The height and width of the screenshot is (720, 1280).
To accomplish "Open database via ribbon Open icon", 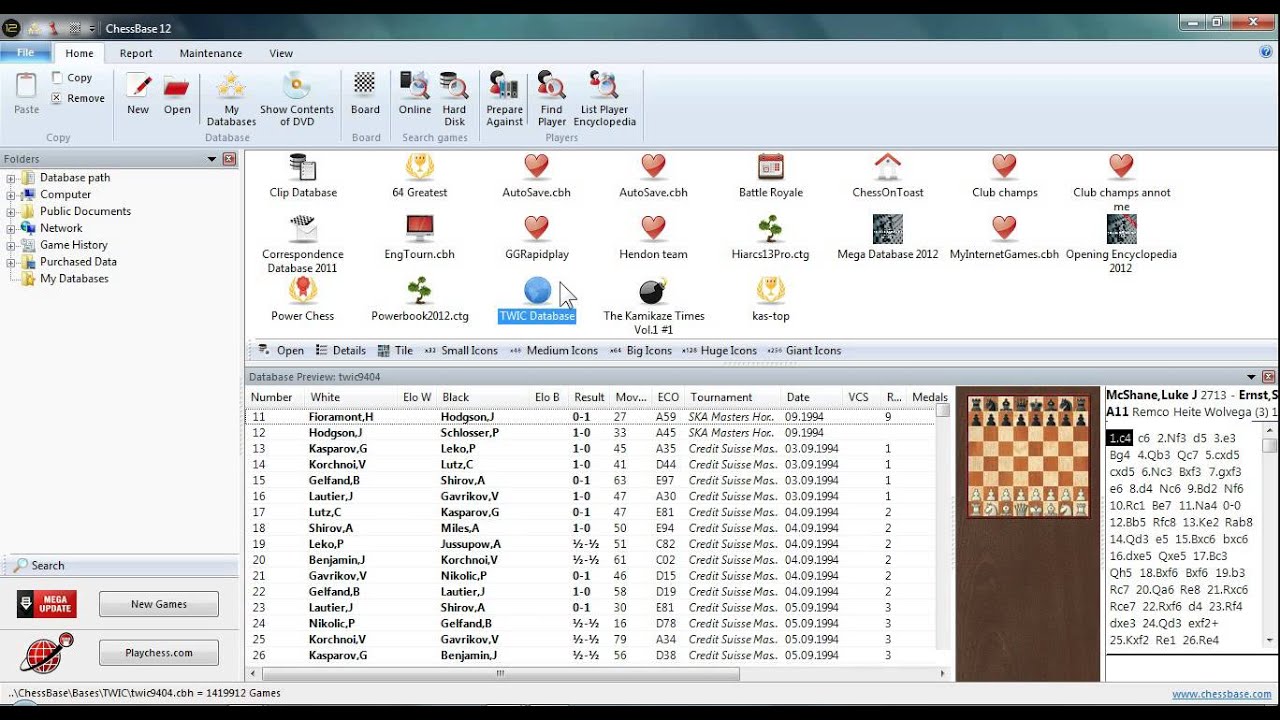I will pyautogui.click(x=177, y=93).
